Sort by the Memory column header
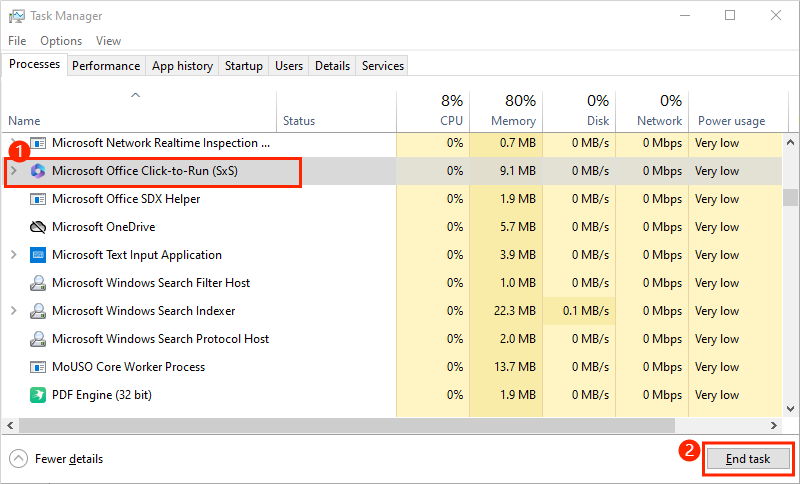800x484 pixels. coord(506,111)
